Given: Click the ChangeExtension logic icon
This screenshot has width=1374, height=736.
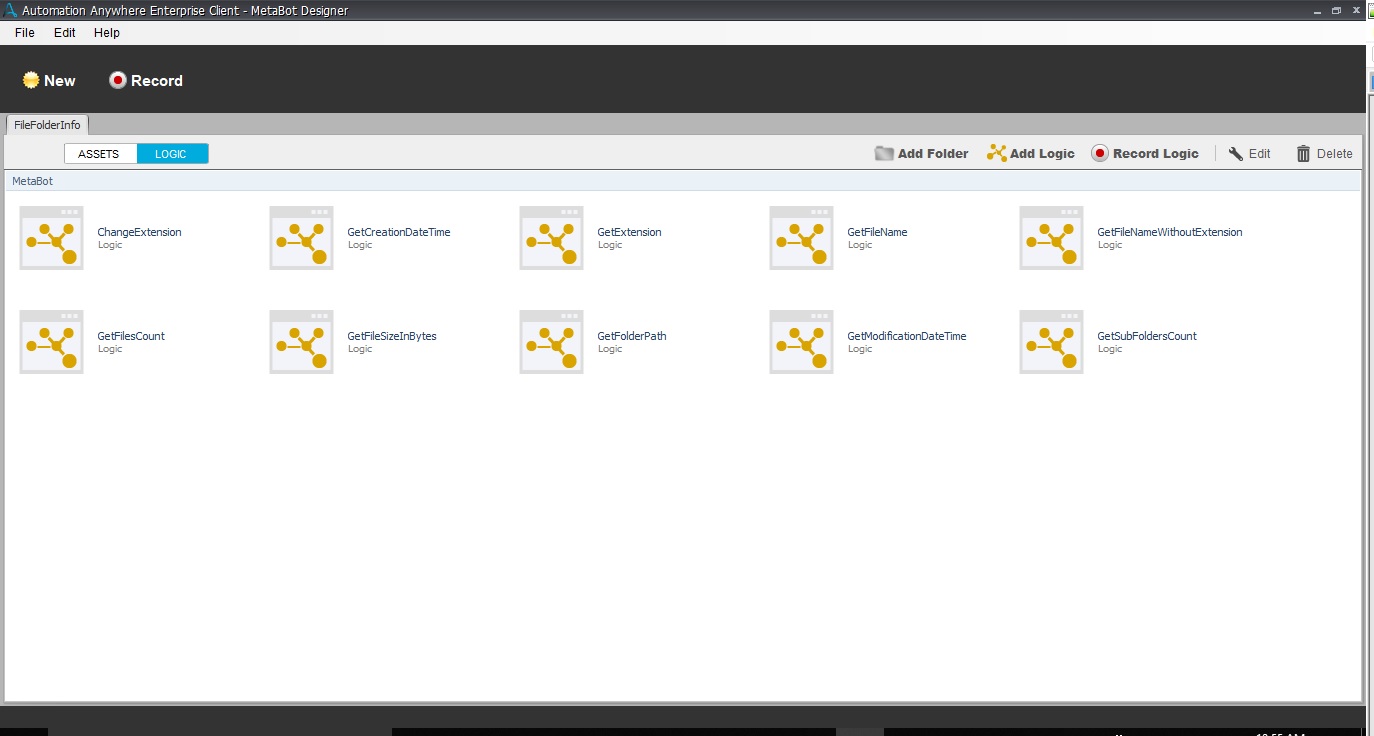Looking at the screenshot, I should [51, 238].
